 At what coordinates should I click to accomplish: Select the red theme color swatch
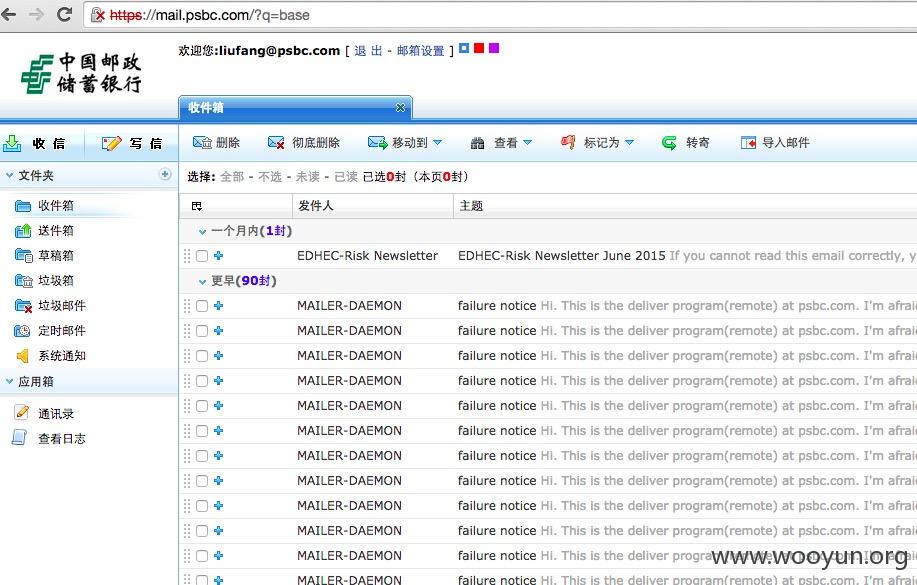point(479,48)
